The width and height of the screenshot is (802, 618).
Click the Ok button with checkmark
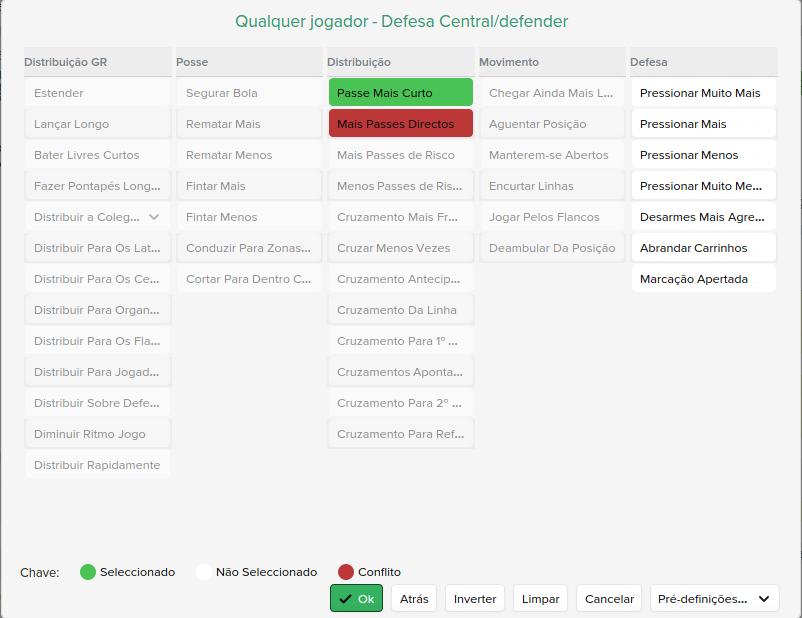[x=356, y=598]
